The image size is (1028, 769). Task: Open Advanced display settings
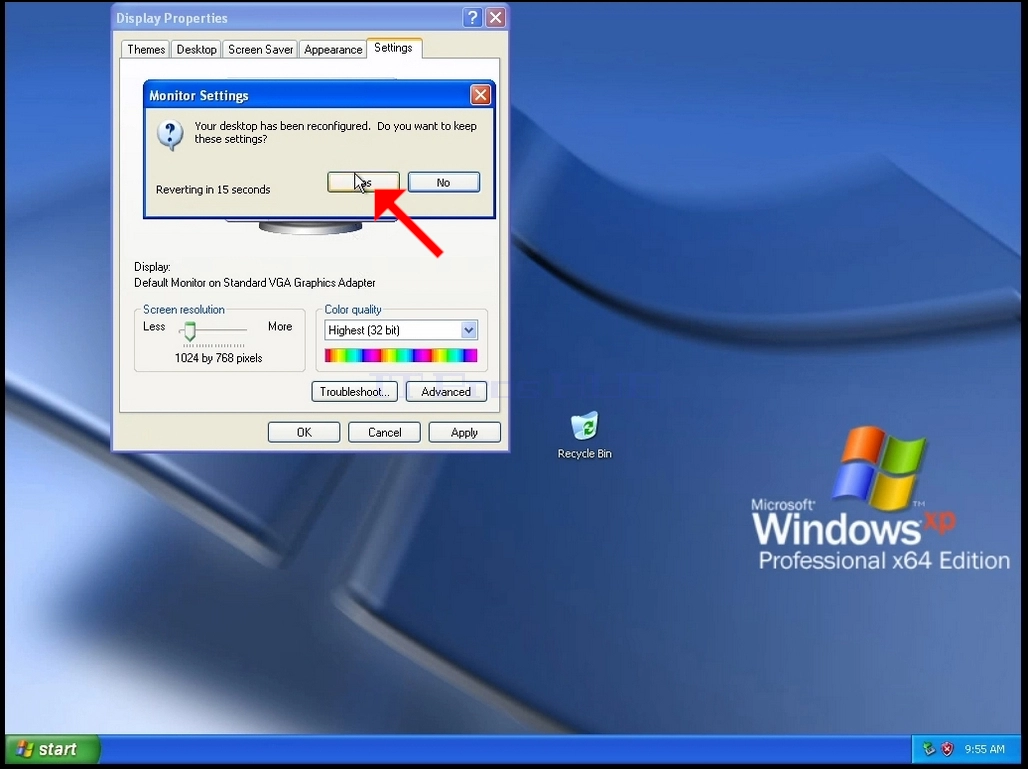(x=446, y=391)
